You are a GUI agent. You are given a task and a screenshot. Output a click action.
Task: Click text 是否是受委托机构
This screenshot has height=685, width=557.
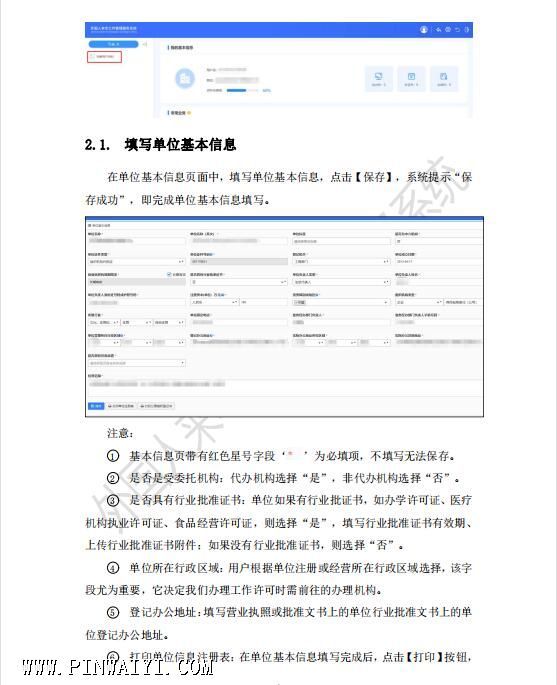coord(174,478)
